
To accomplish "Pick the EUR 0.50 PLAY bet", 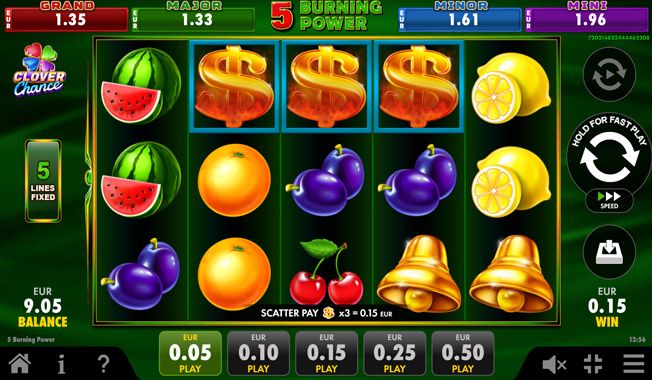I will pos(463,353).
